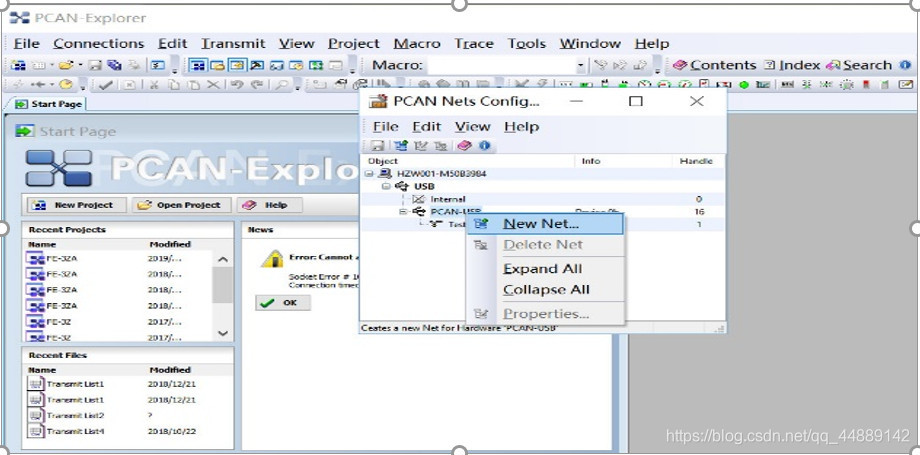920x455 pixels.
Task: Click the yellow clock icon in the connection toolbar
Action: click(x=66, y=85)
